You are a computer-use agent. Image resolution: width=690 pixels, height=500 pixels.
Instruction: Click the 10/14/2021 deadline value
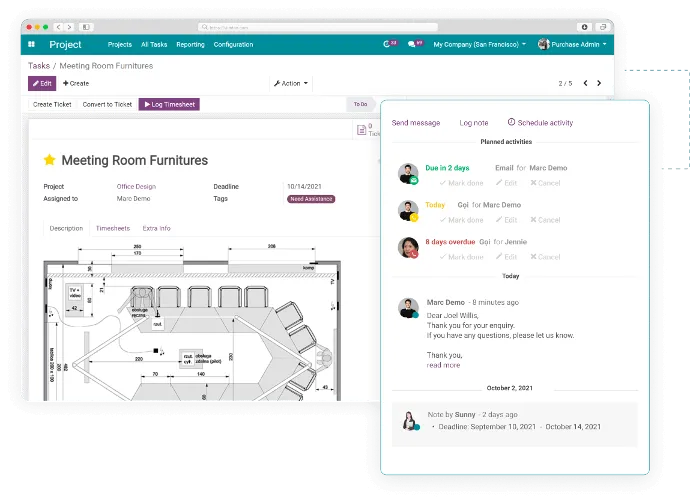click(304, 187)
